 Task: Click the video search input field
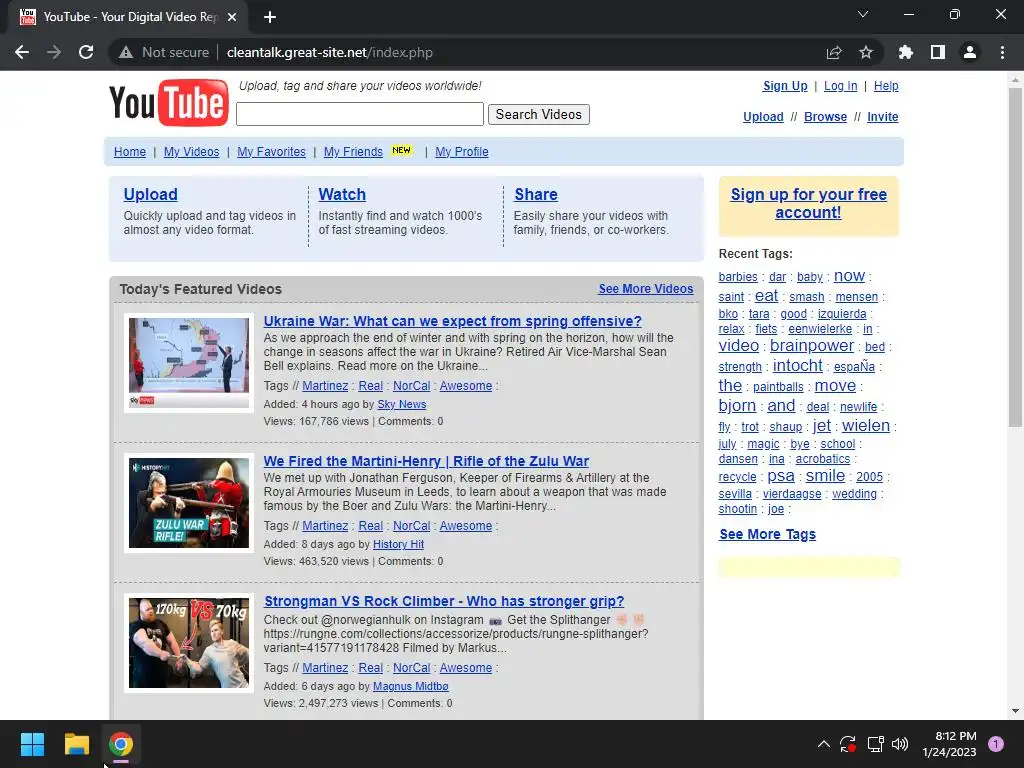360,114
